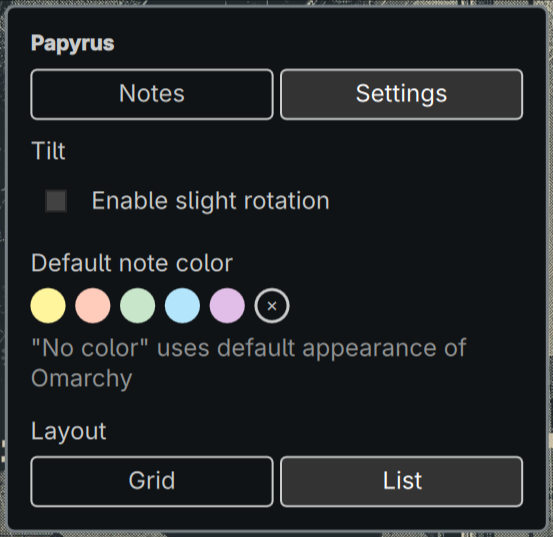This screenshot has height=537, width=553.
Task: Choose List layout
Action: 401,482
